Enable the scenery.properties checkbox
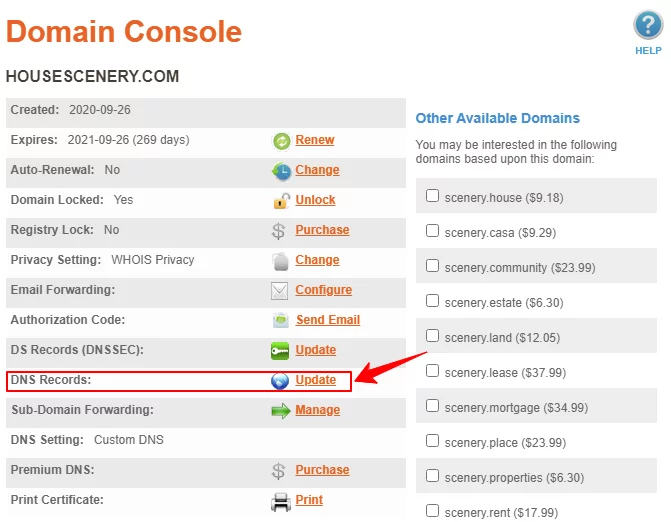 [x=433, y=475]
